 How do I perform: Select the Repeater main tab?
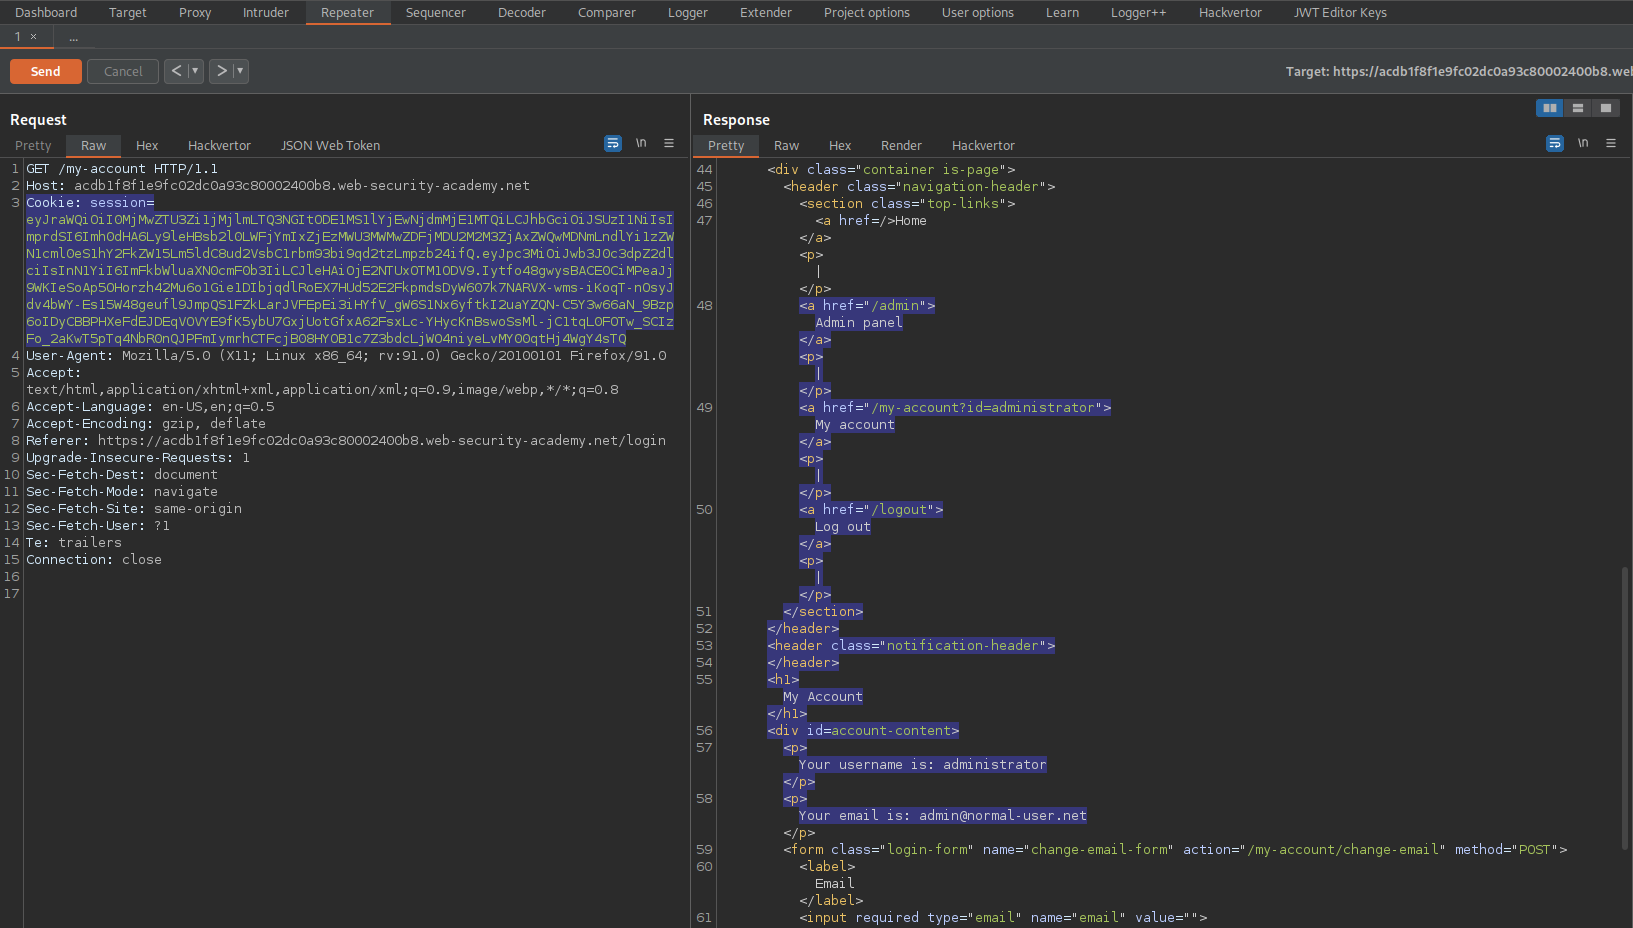point(347,13)
